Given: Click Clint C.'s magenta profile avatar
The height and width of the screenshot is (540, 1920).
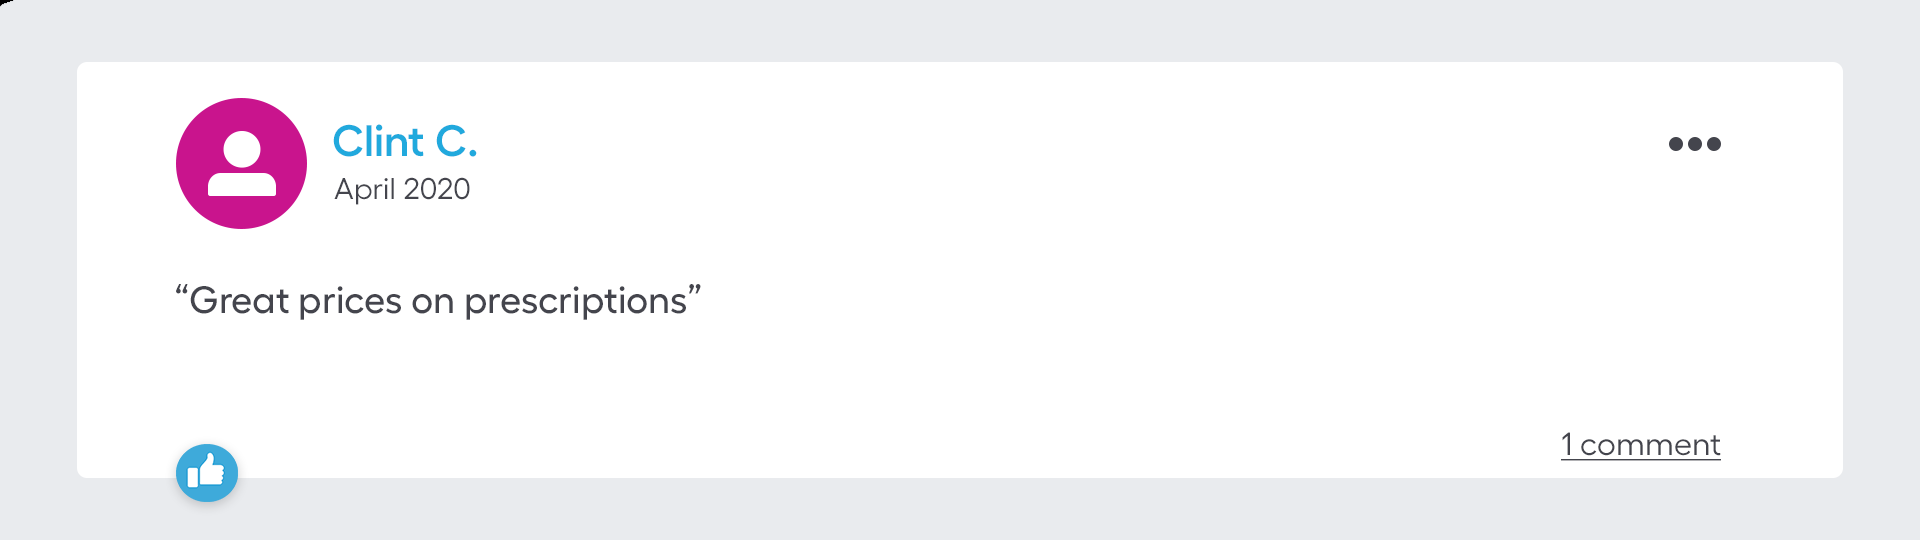Looking at the screenshot, I should [x=241, y=163].
